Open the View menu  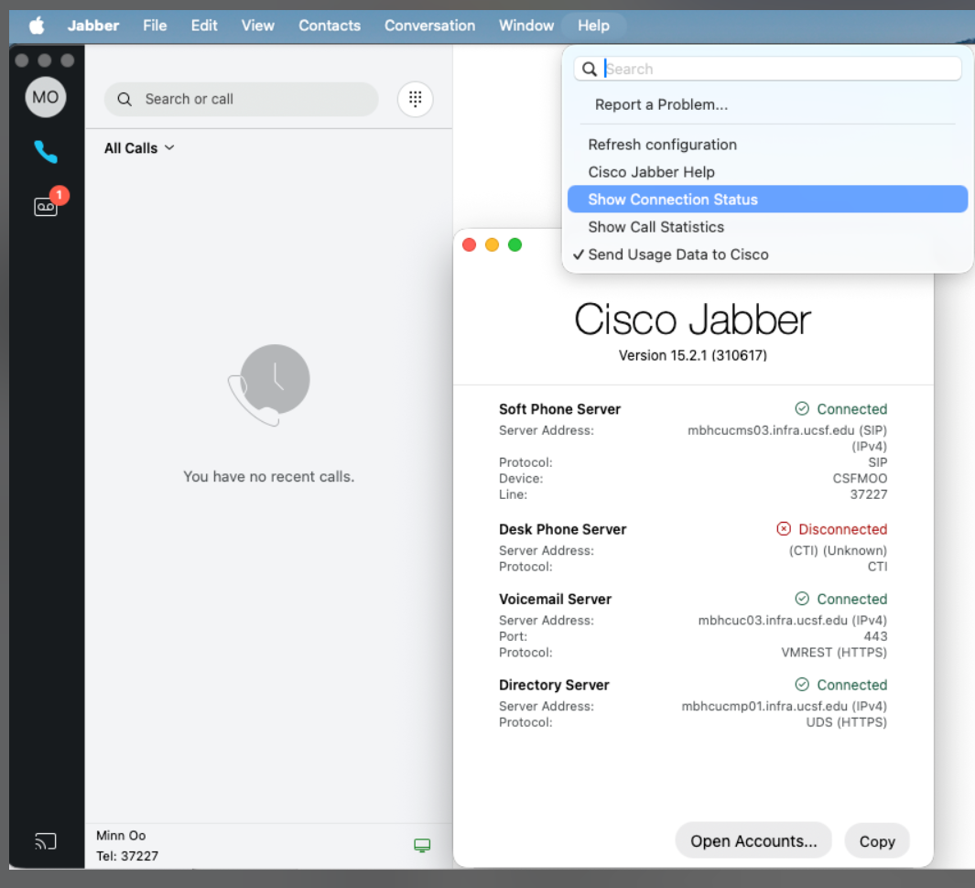coord(258,25)
